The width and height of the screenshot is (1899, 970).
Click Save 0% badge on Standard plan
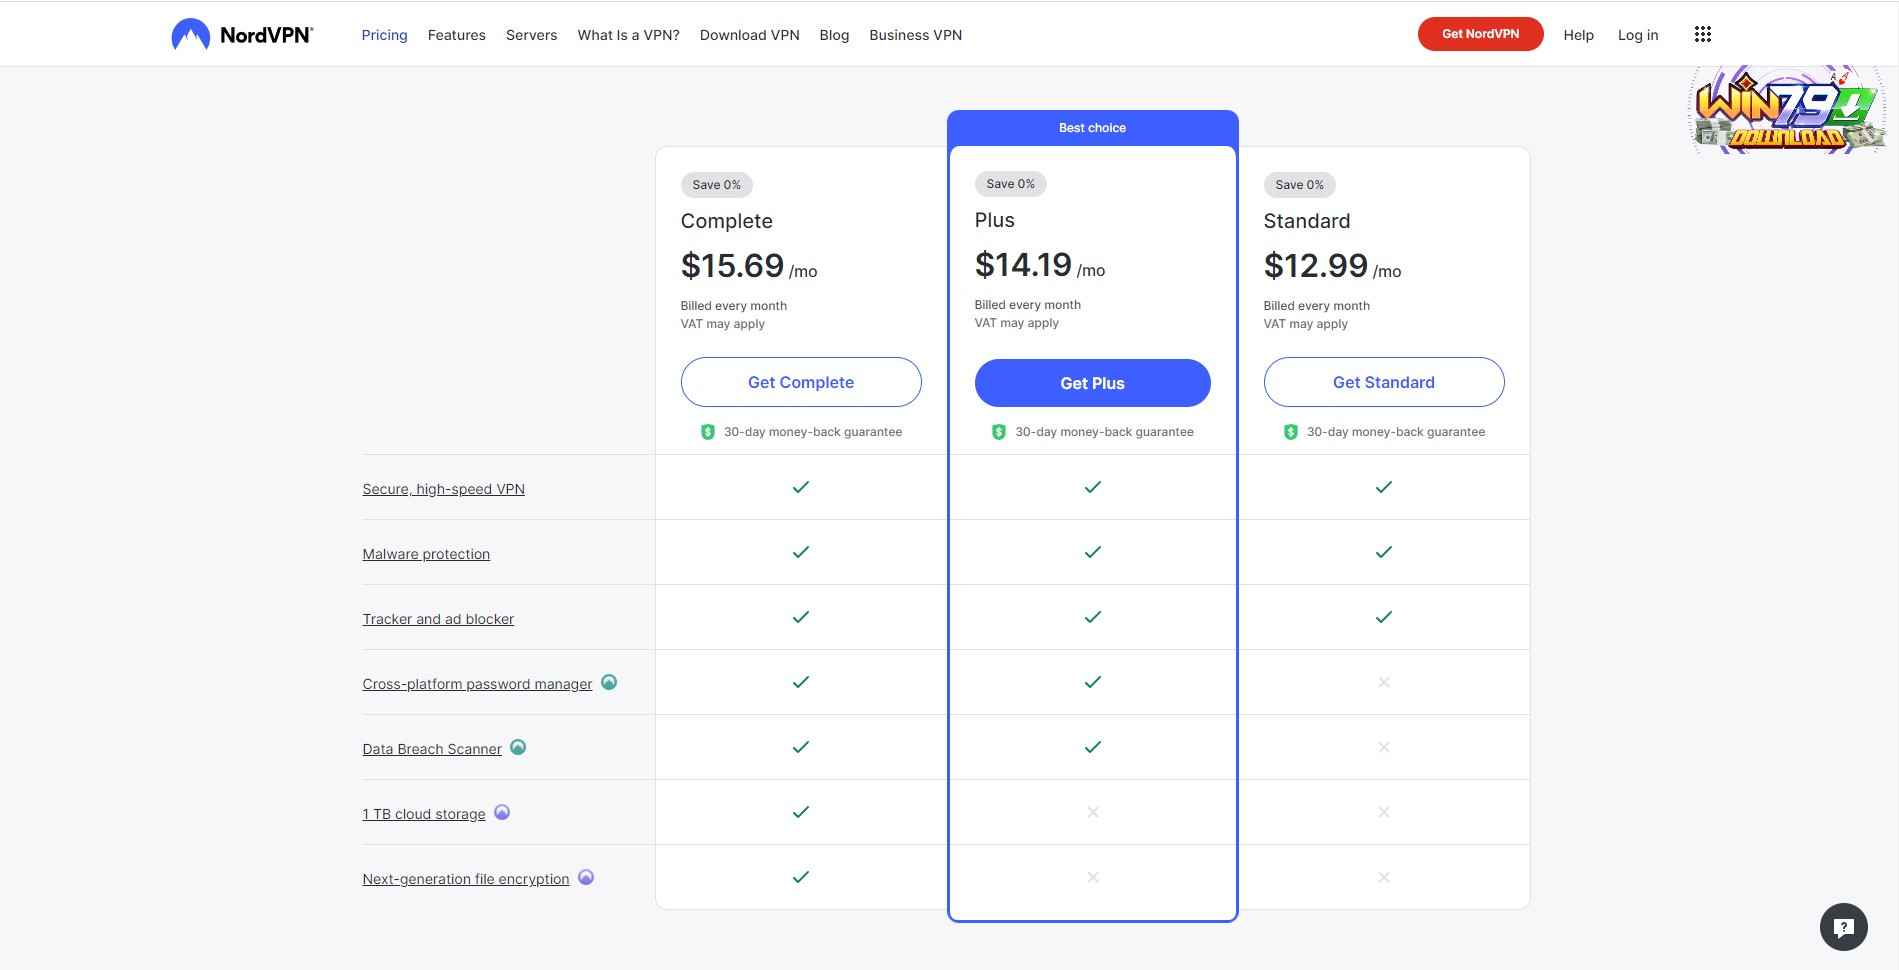(1300, 185)
